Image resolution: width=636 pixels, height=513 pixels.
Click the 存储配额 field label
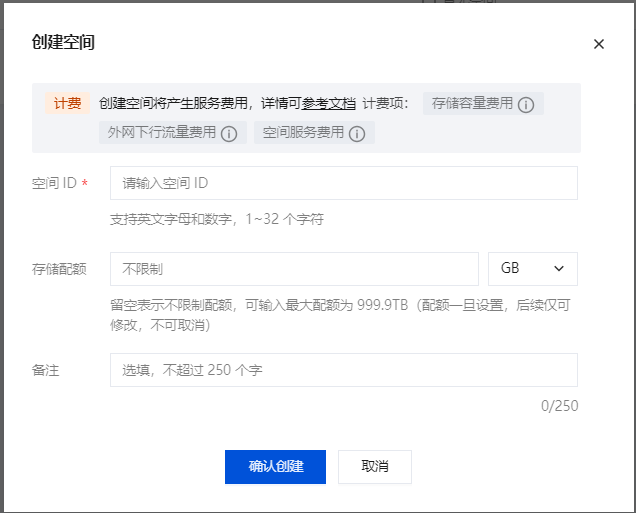(59, 269)
